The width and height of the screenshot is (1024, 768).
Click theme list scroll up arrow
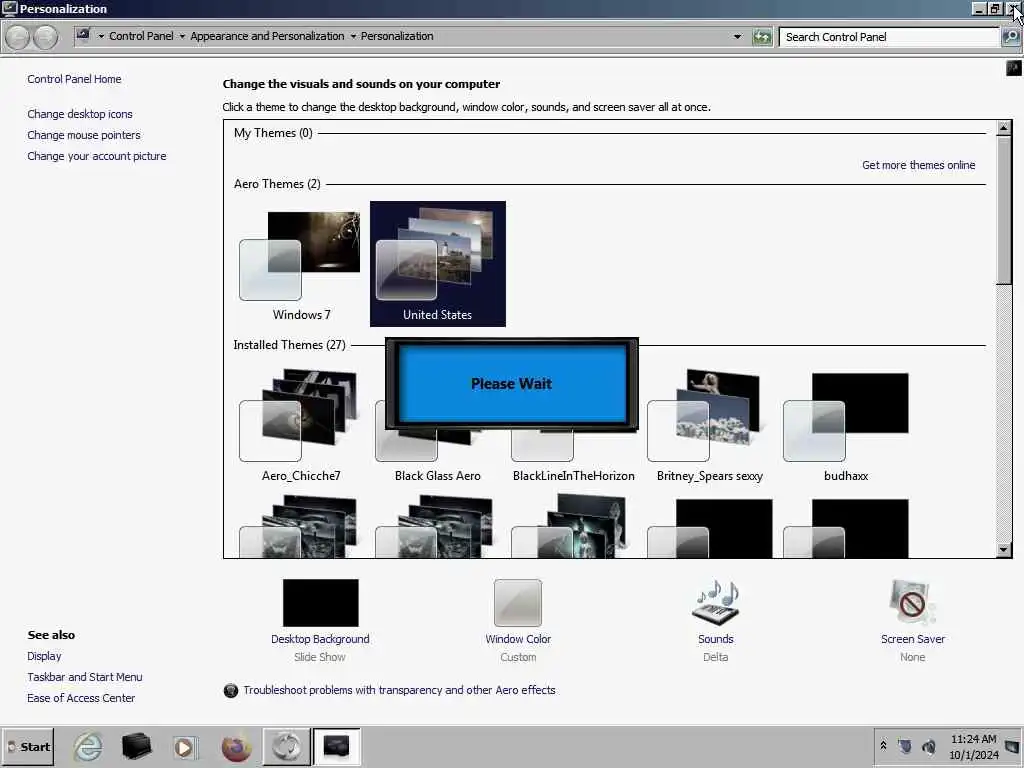point(1004,127)
